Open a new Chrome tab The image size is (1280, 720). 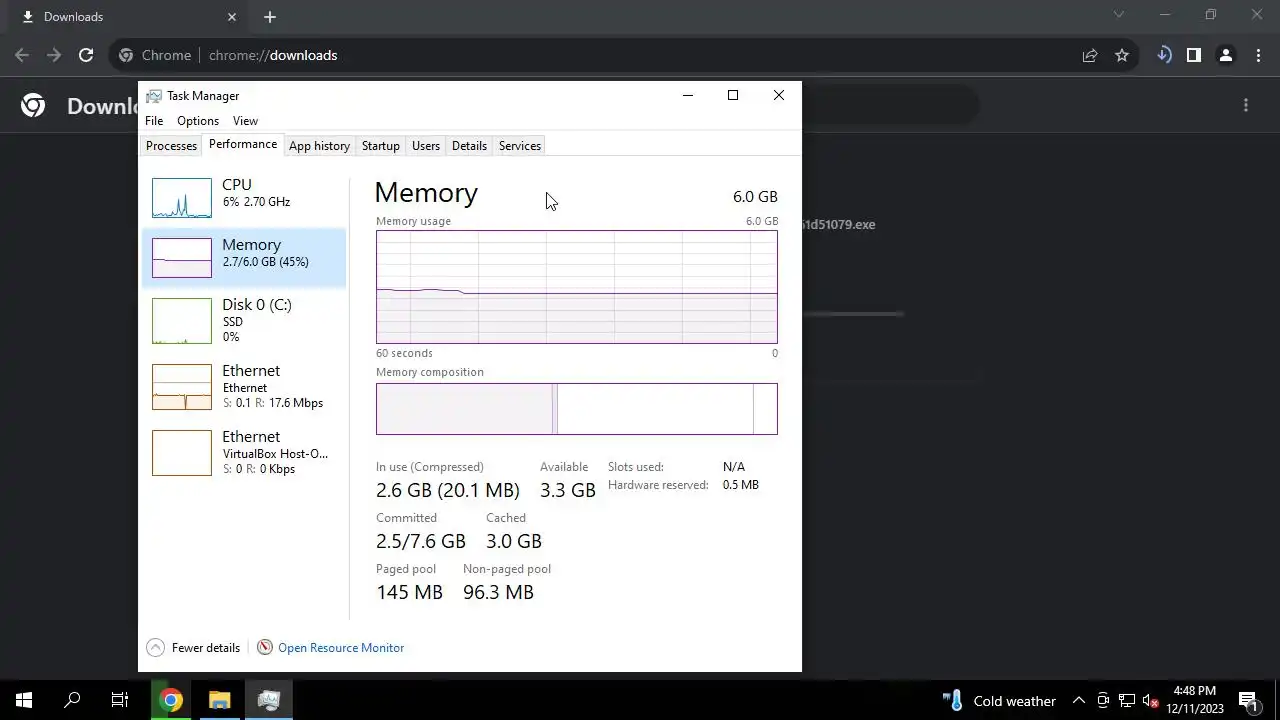point(270,17)
